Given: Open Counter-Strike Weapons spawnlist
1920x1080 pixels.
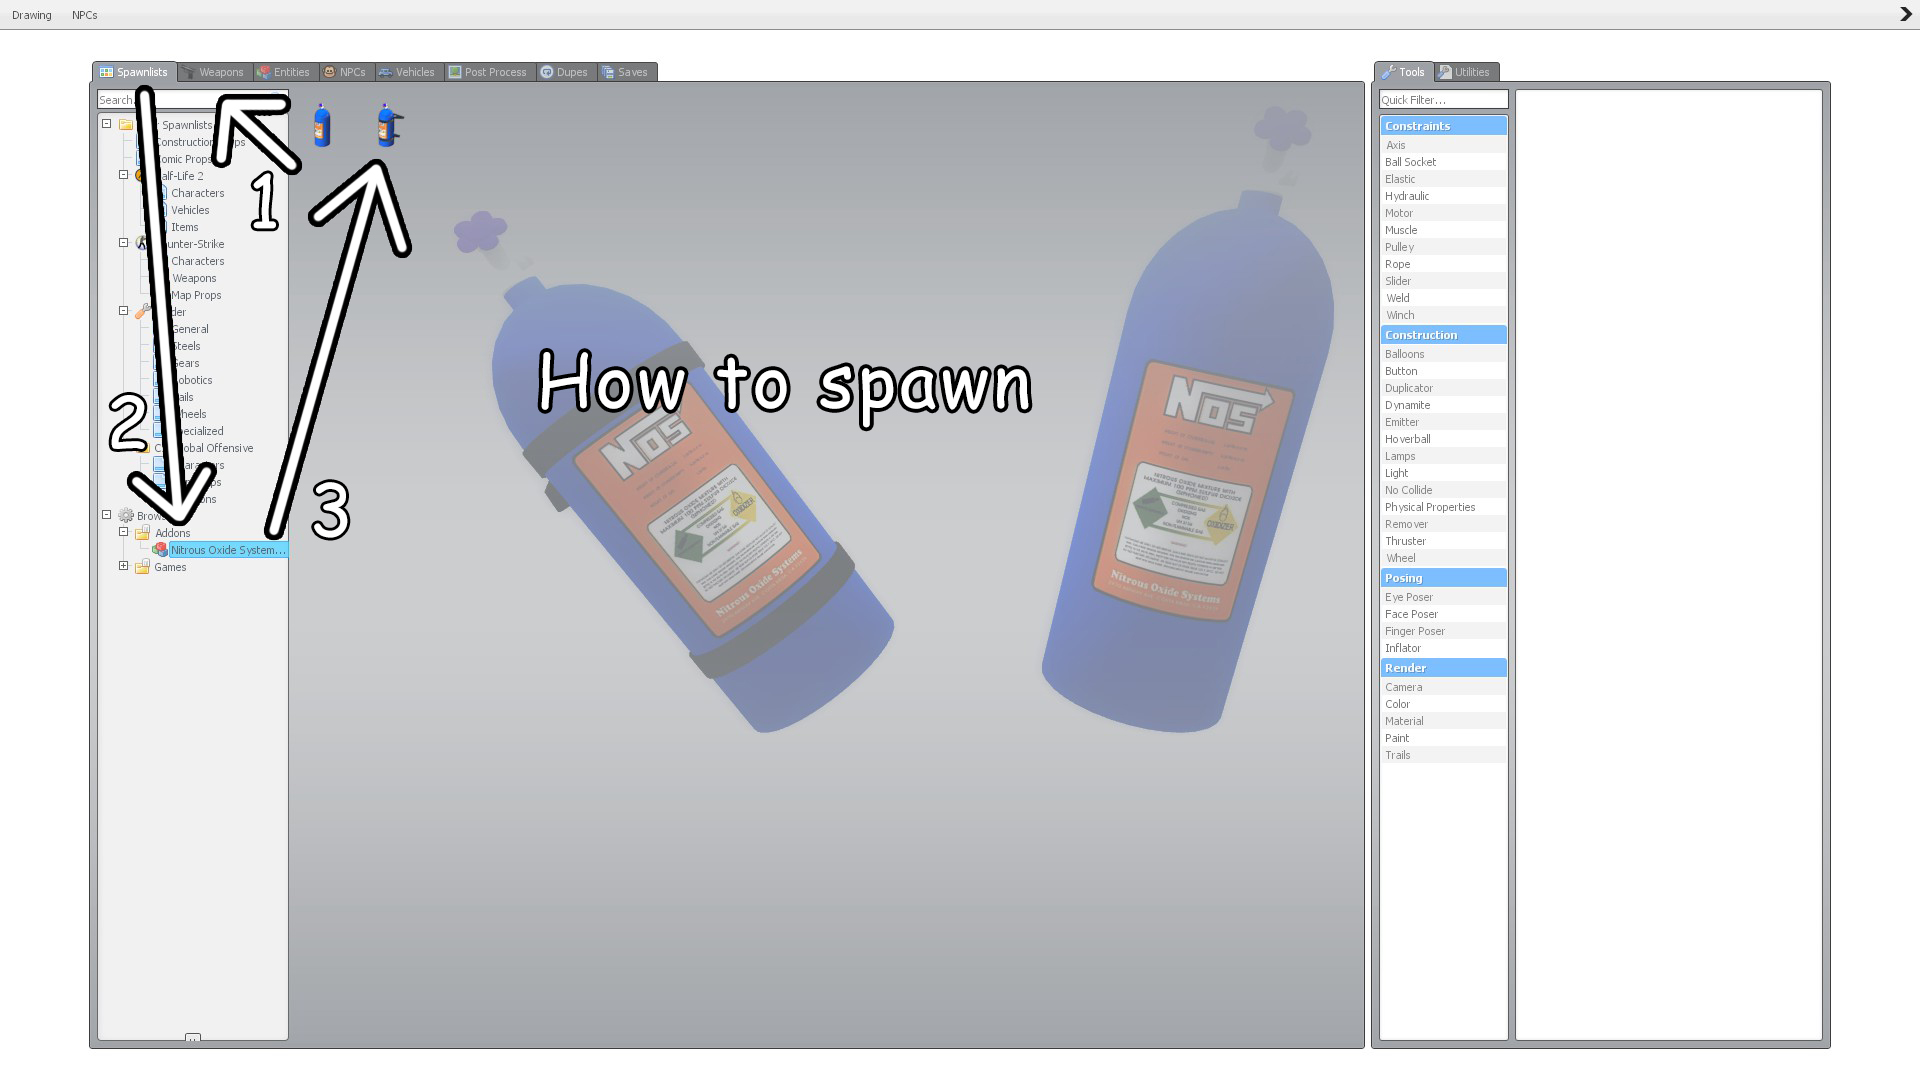Looking at the screenshot, I should point(194,278).
